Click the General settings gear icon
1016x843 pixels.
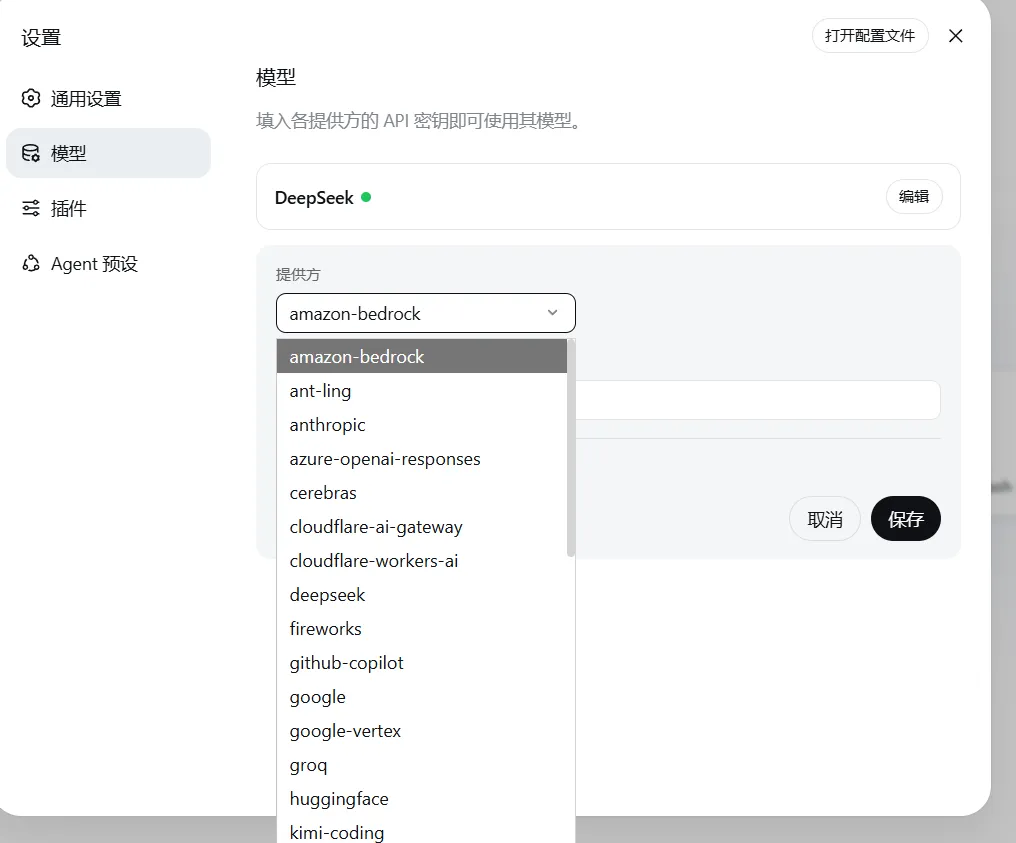click(30, 98)
